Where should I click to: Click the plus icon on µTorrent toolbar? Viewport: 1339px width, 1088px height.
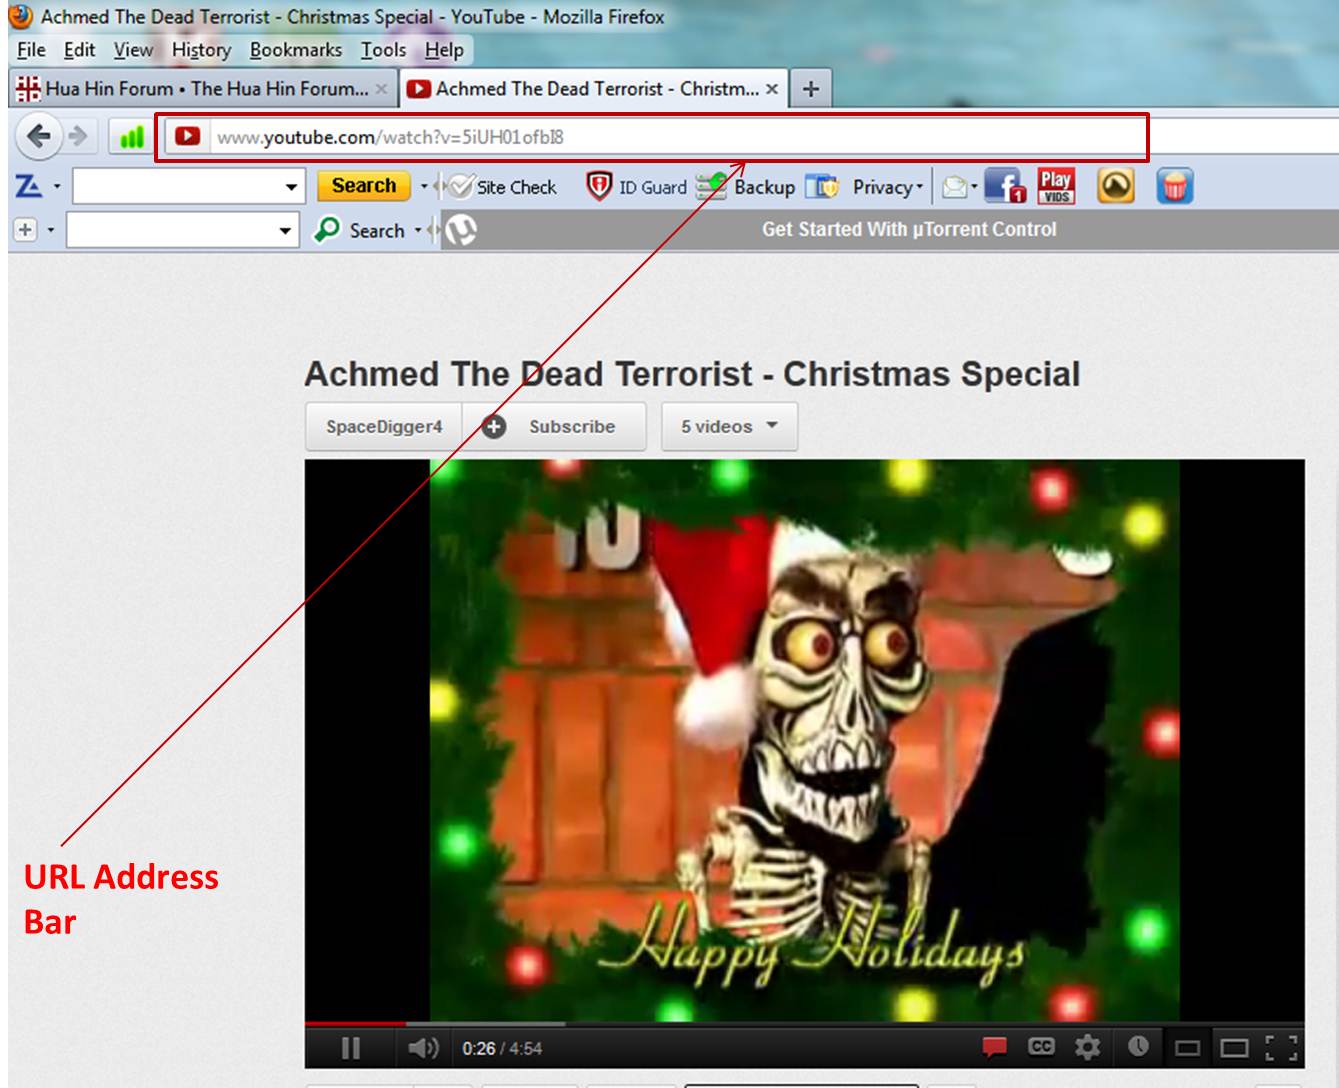25,230
